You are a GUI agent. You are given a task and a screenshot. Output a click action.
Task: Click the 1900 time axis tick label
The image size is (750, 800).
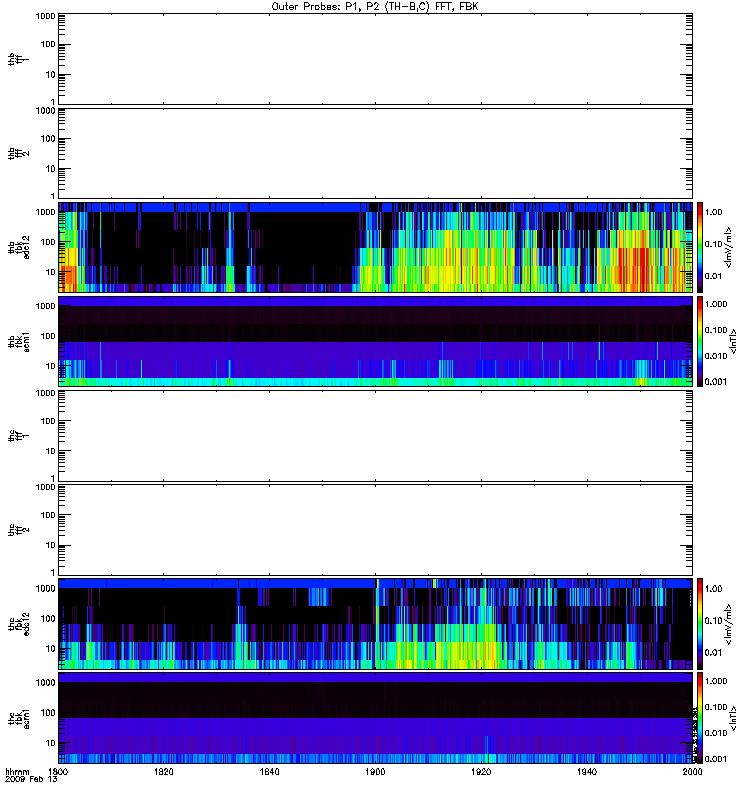coord(376,773)
